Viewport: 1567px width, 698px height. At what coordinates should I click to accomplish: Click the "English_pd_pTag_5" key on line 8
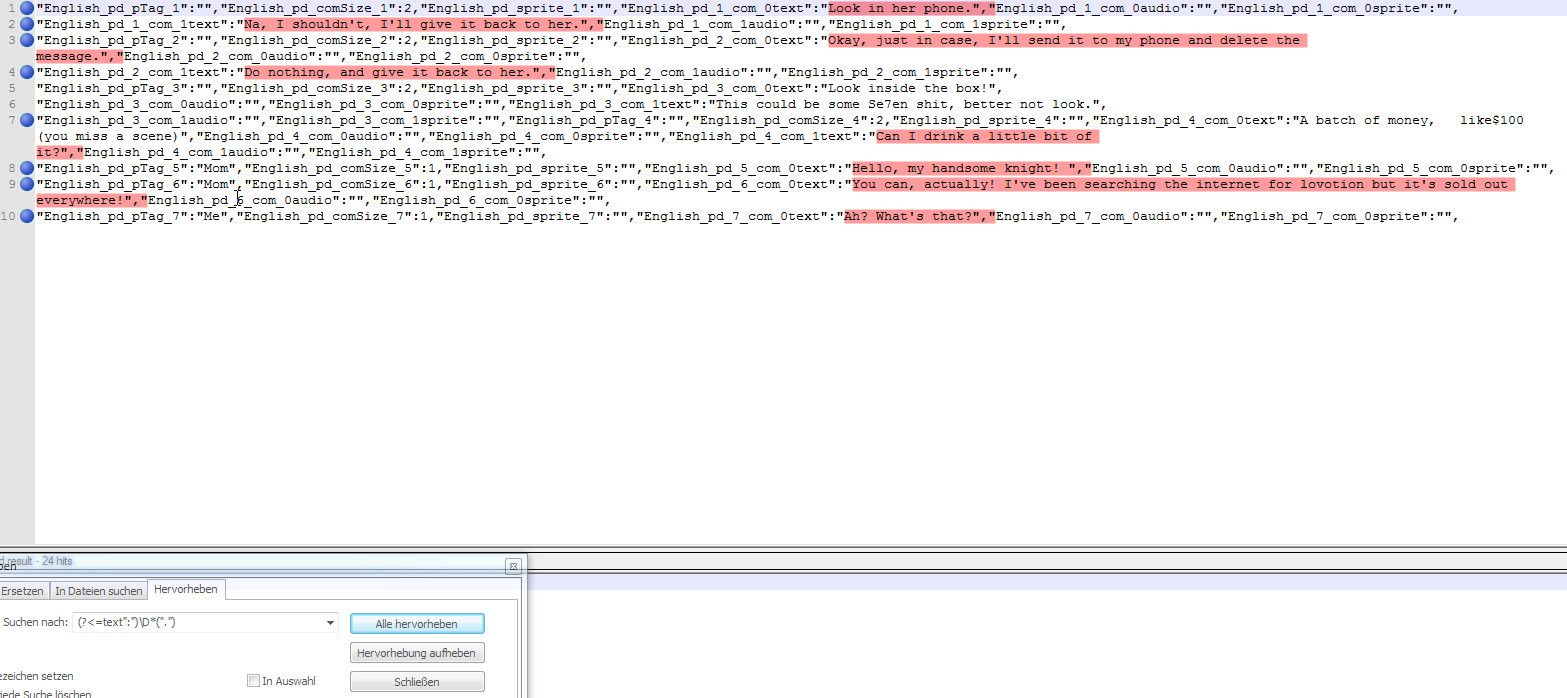tap(114, 168)
